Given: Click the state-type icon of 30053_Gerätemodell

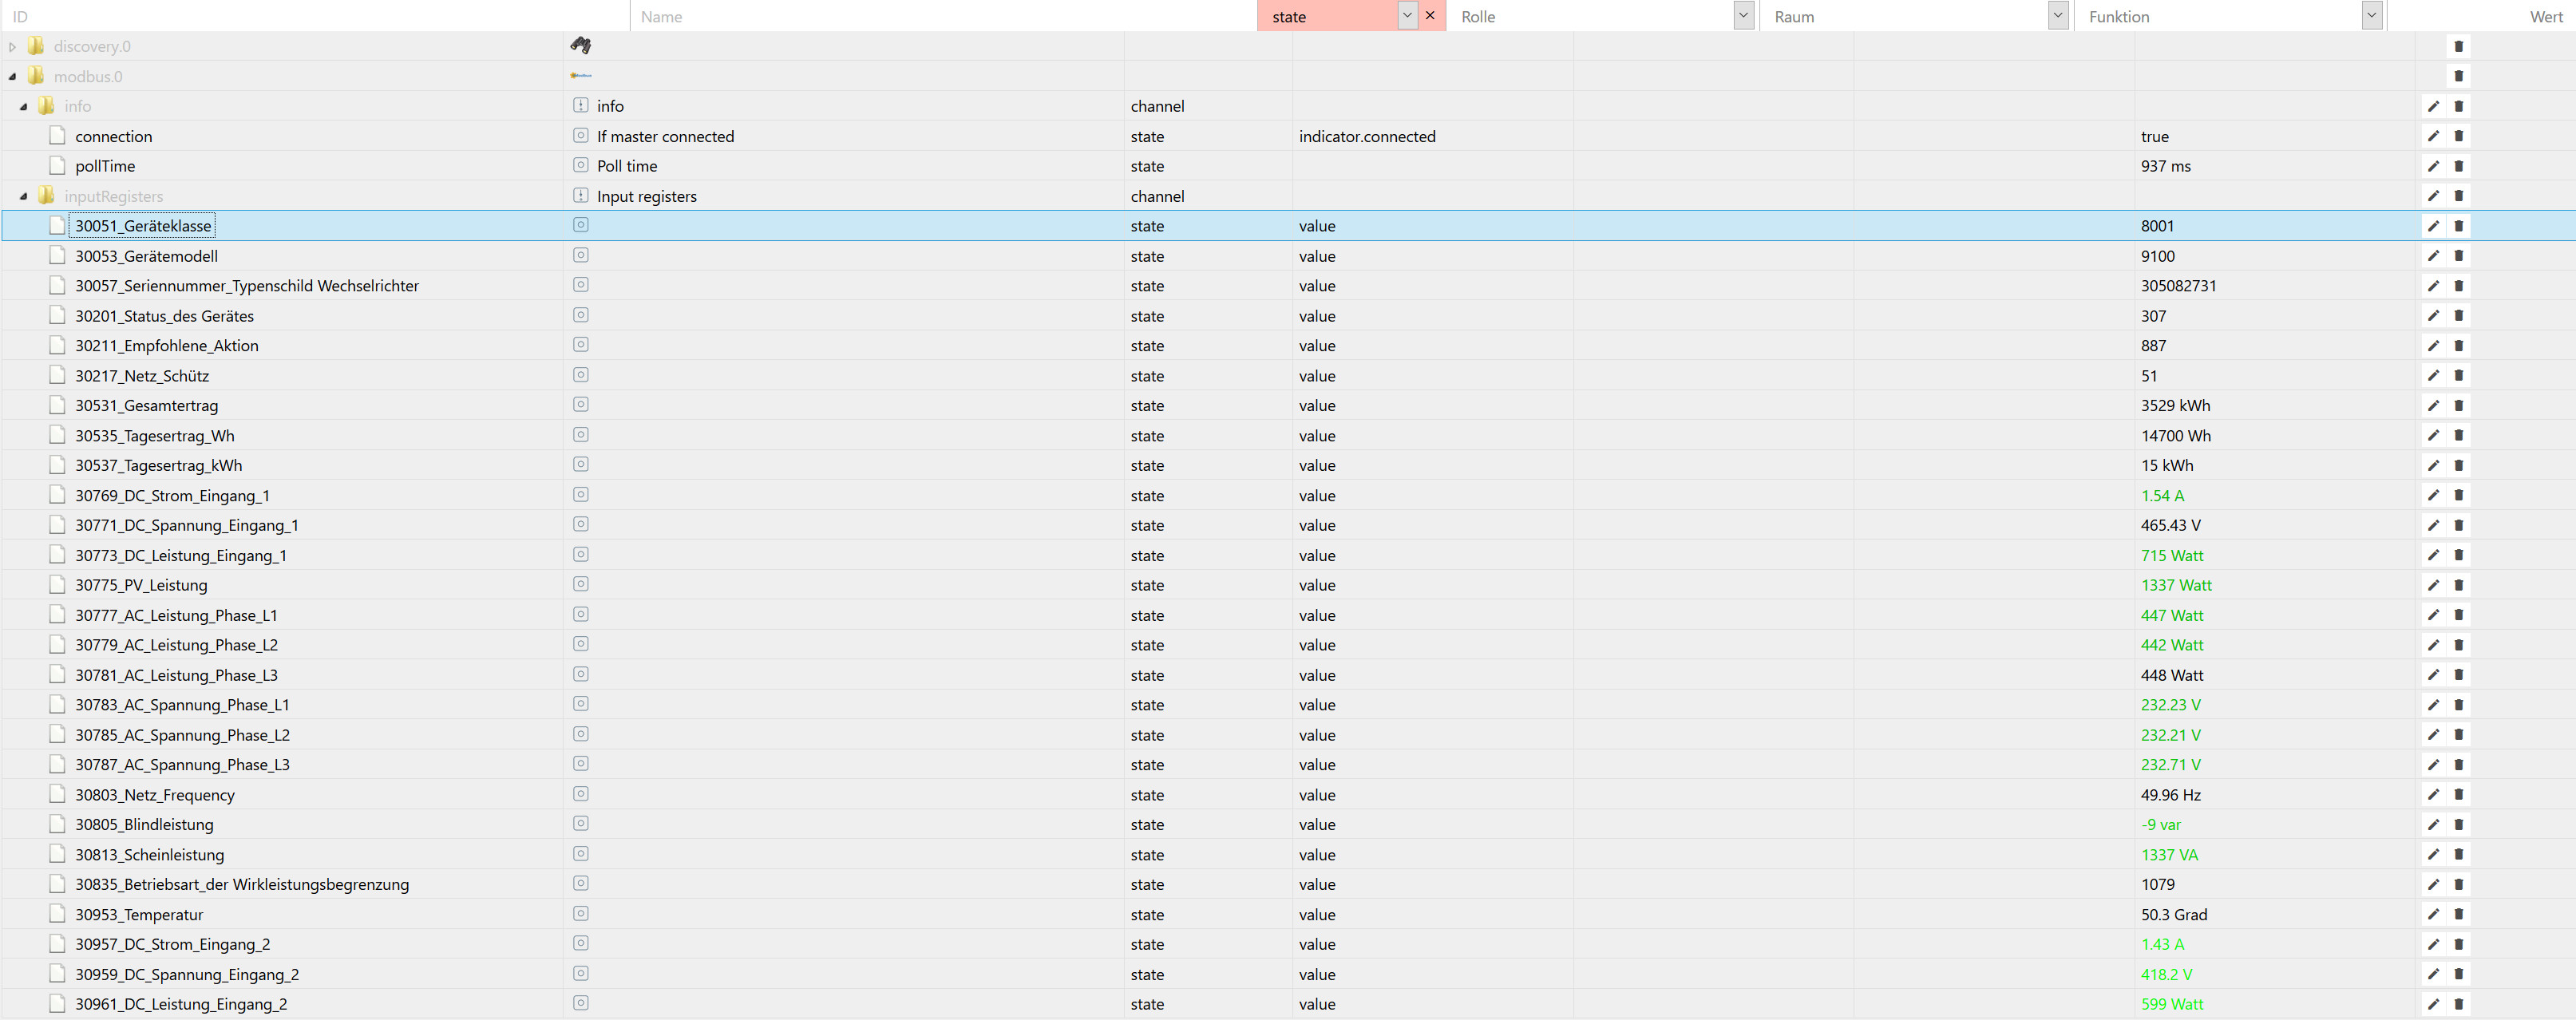Looking at the screenshot, I should click(x=581, y=255).
